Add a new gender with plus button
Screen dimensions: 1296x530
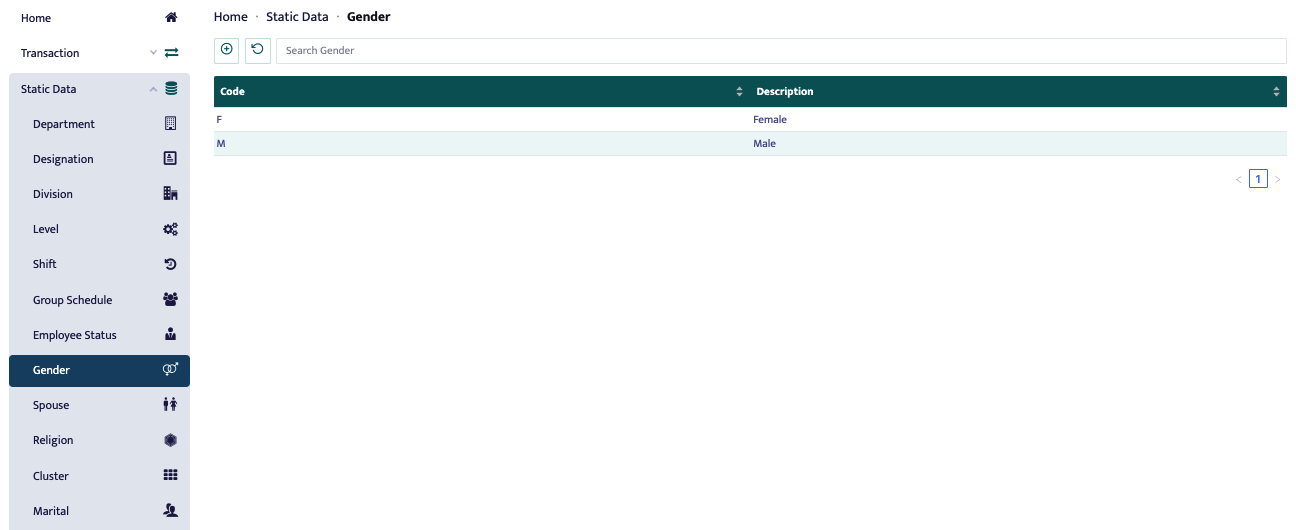[226, 50]
